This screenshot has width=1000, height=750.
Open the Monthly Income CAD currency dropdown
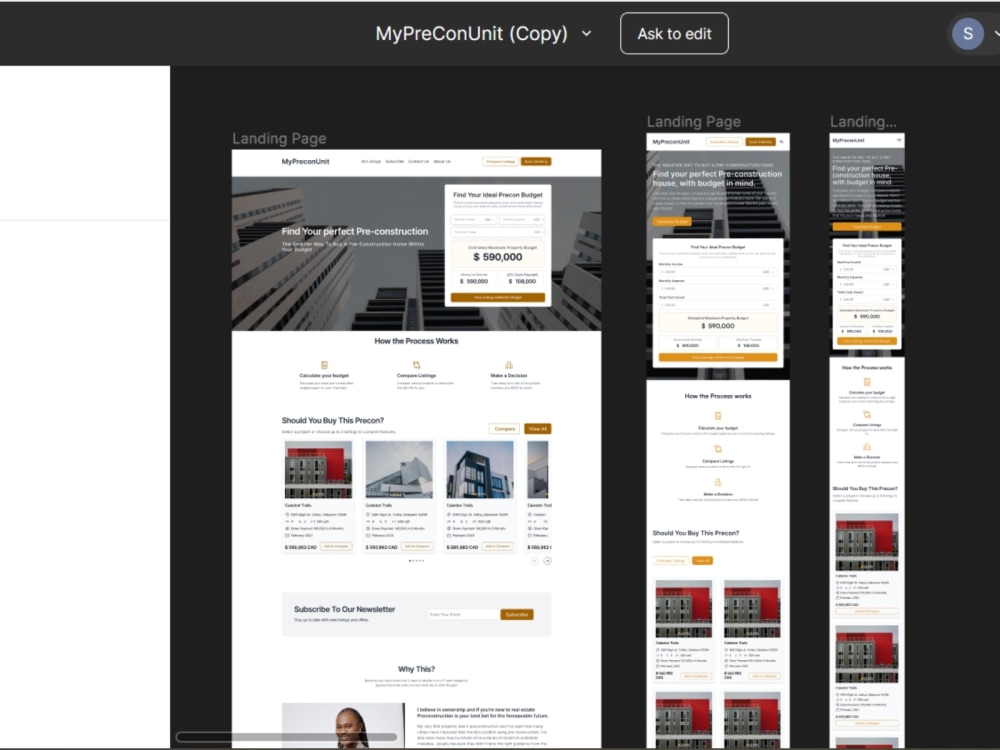491,220
